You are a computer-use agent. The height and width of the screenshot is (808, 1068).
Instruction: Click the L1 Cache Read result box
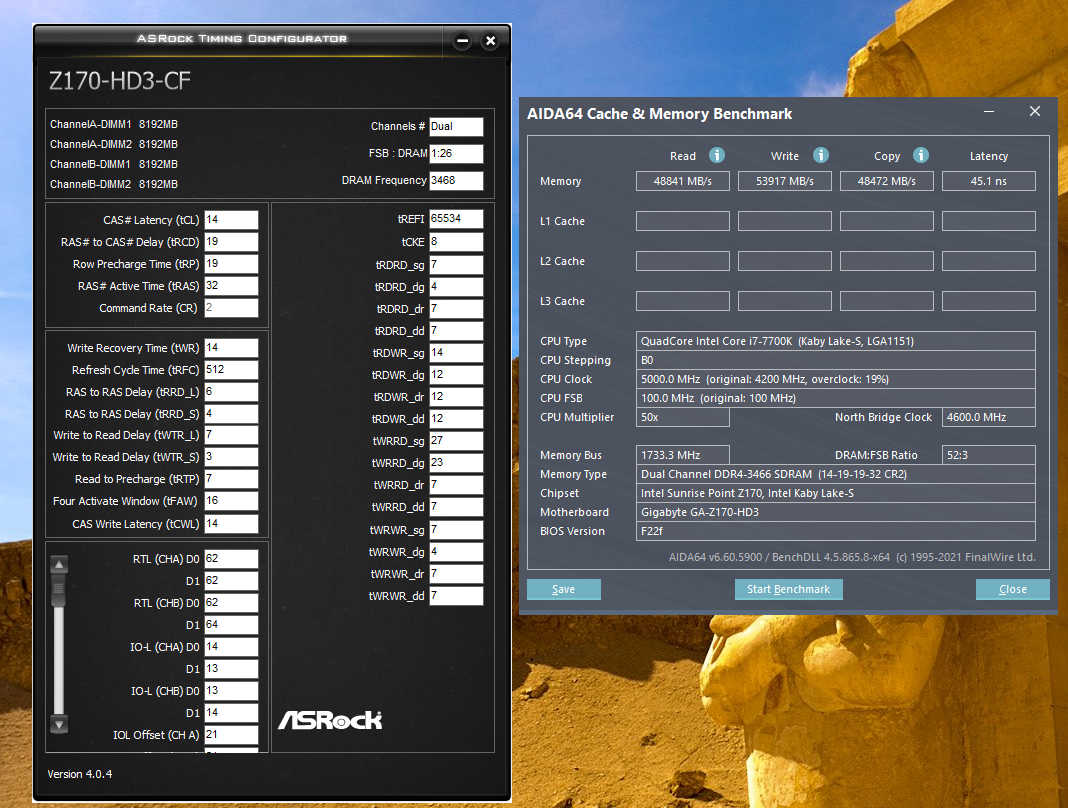point(683,221)
